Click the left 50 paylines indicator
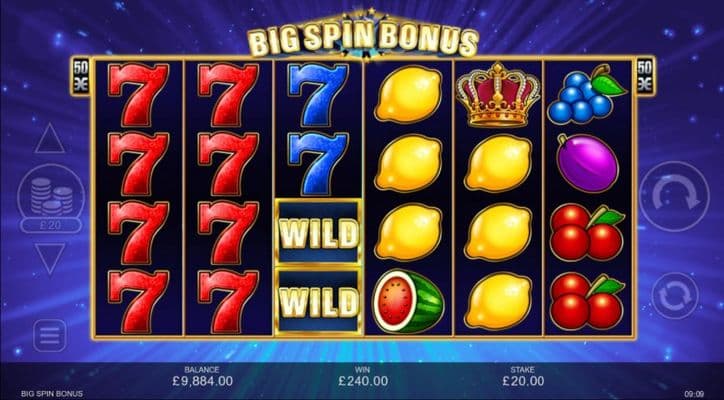The width and height of the screenshot is (724, 400). (x=81, y=76)
